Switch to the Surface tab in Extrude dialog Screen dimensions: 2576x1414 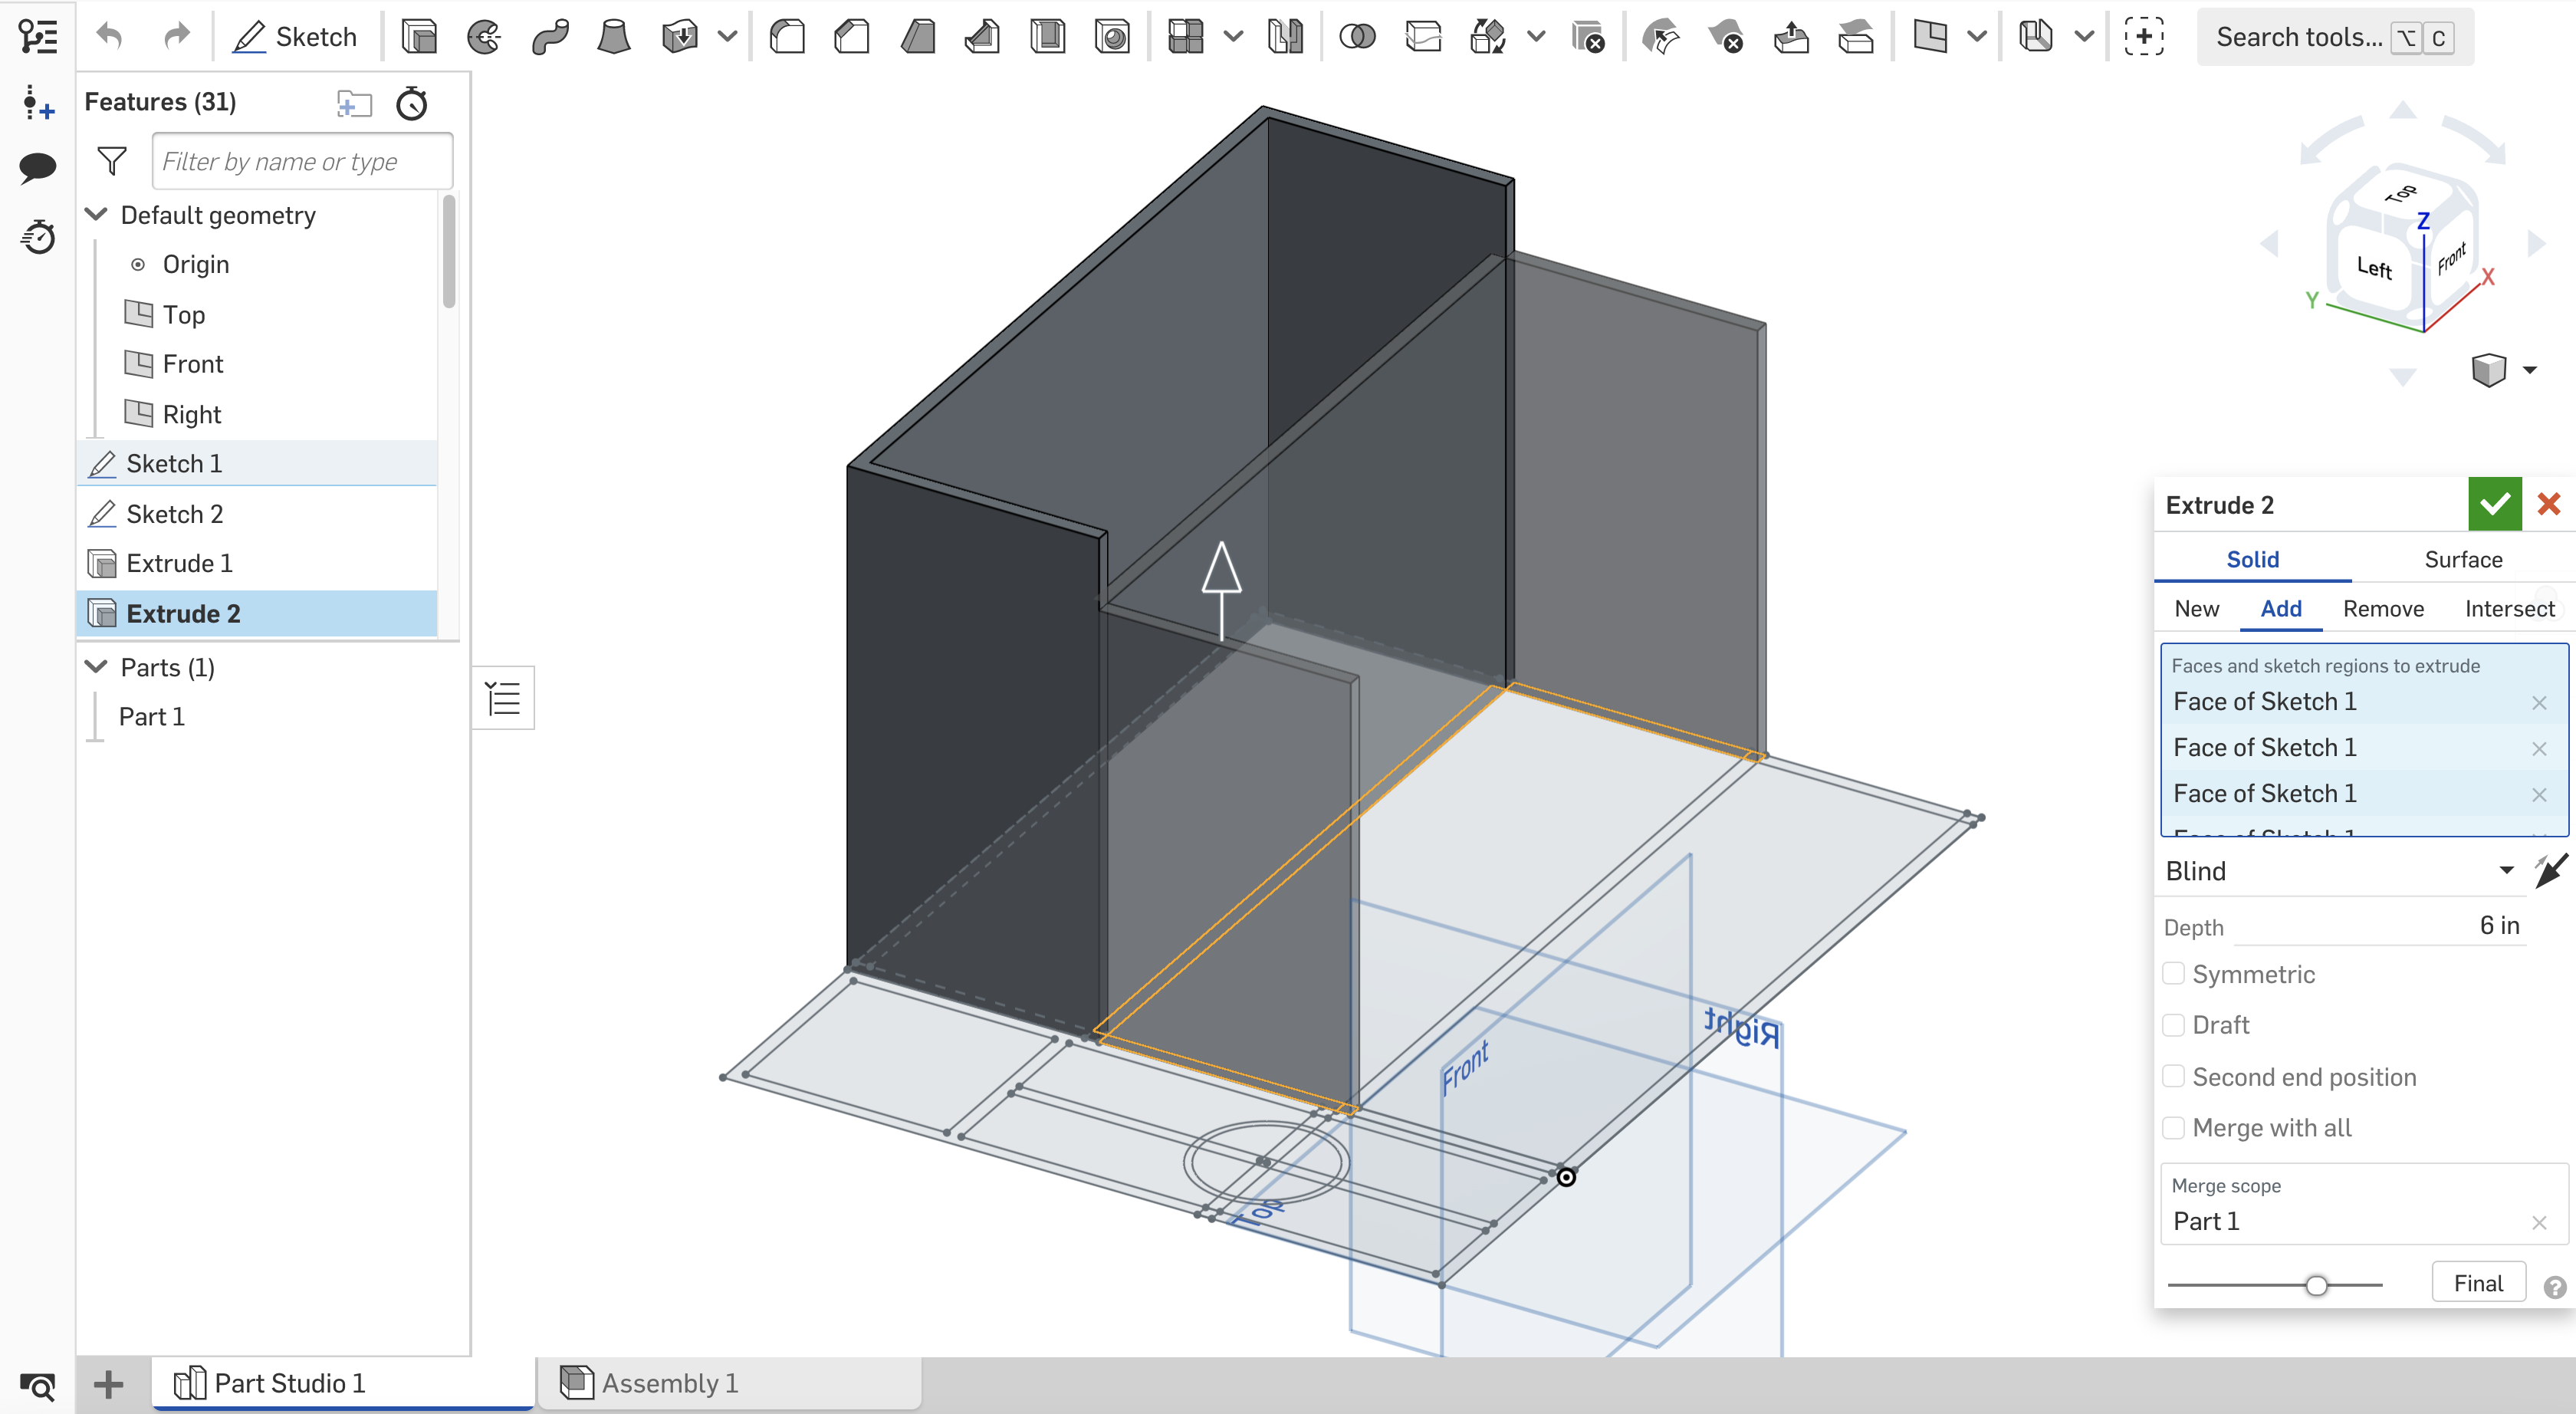(2462, 559)
